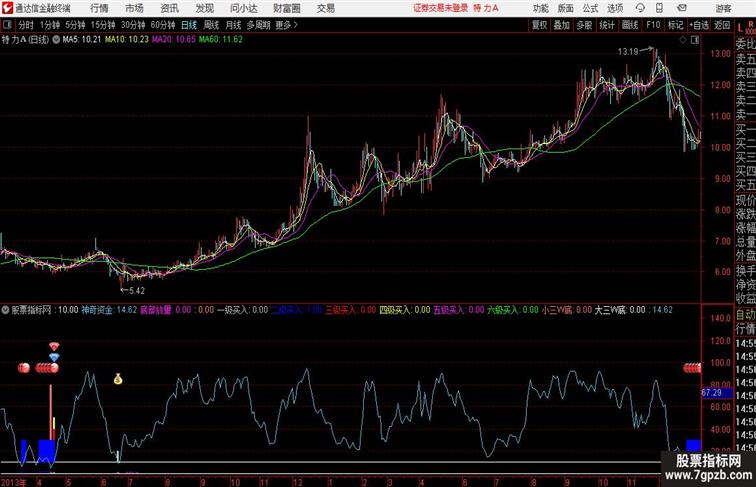This screenshot has width=756, height=487.
Task: Click the headset customer service icon
Action: (640, 8)
